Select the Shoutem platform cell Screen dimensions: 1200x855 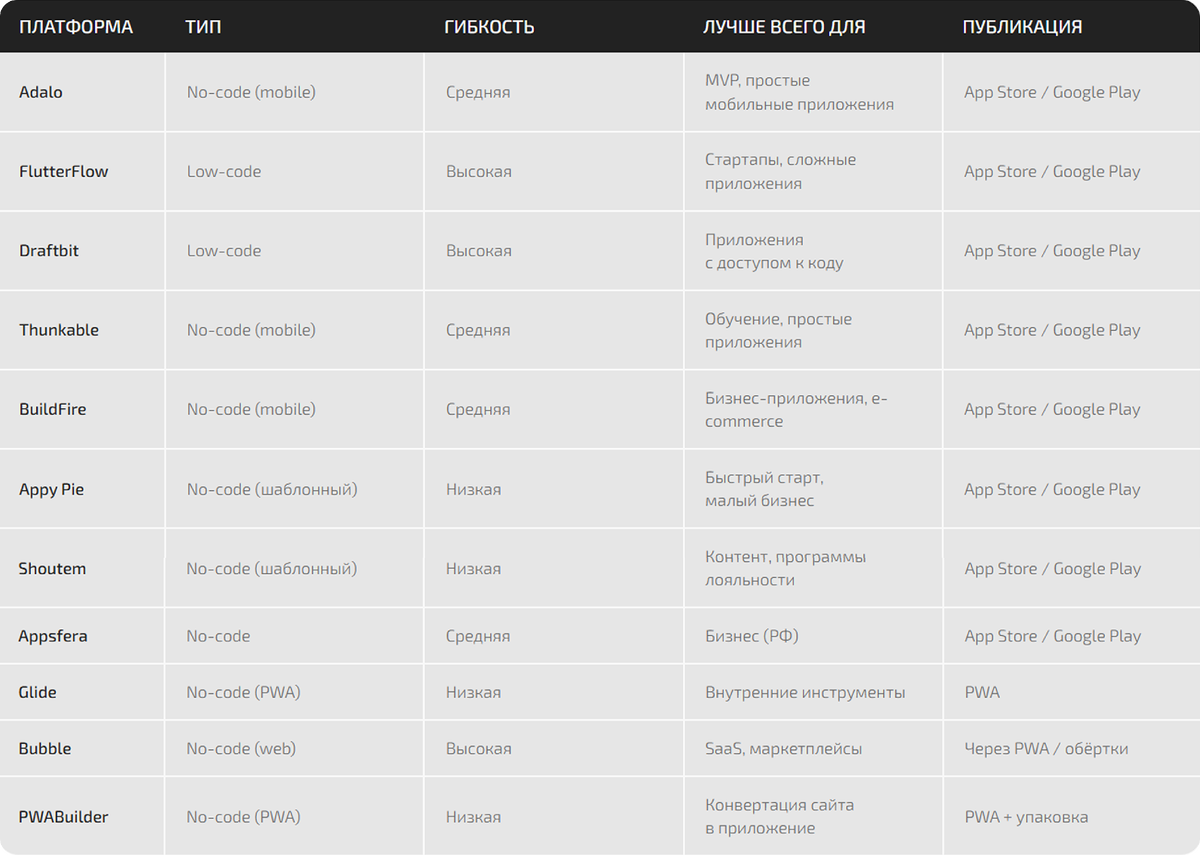tap(52, 568)
